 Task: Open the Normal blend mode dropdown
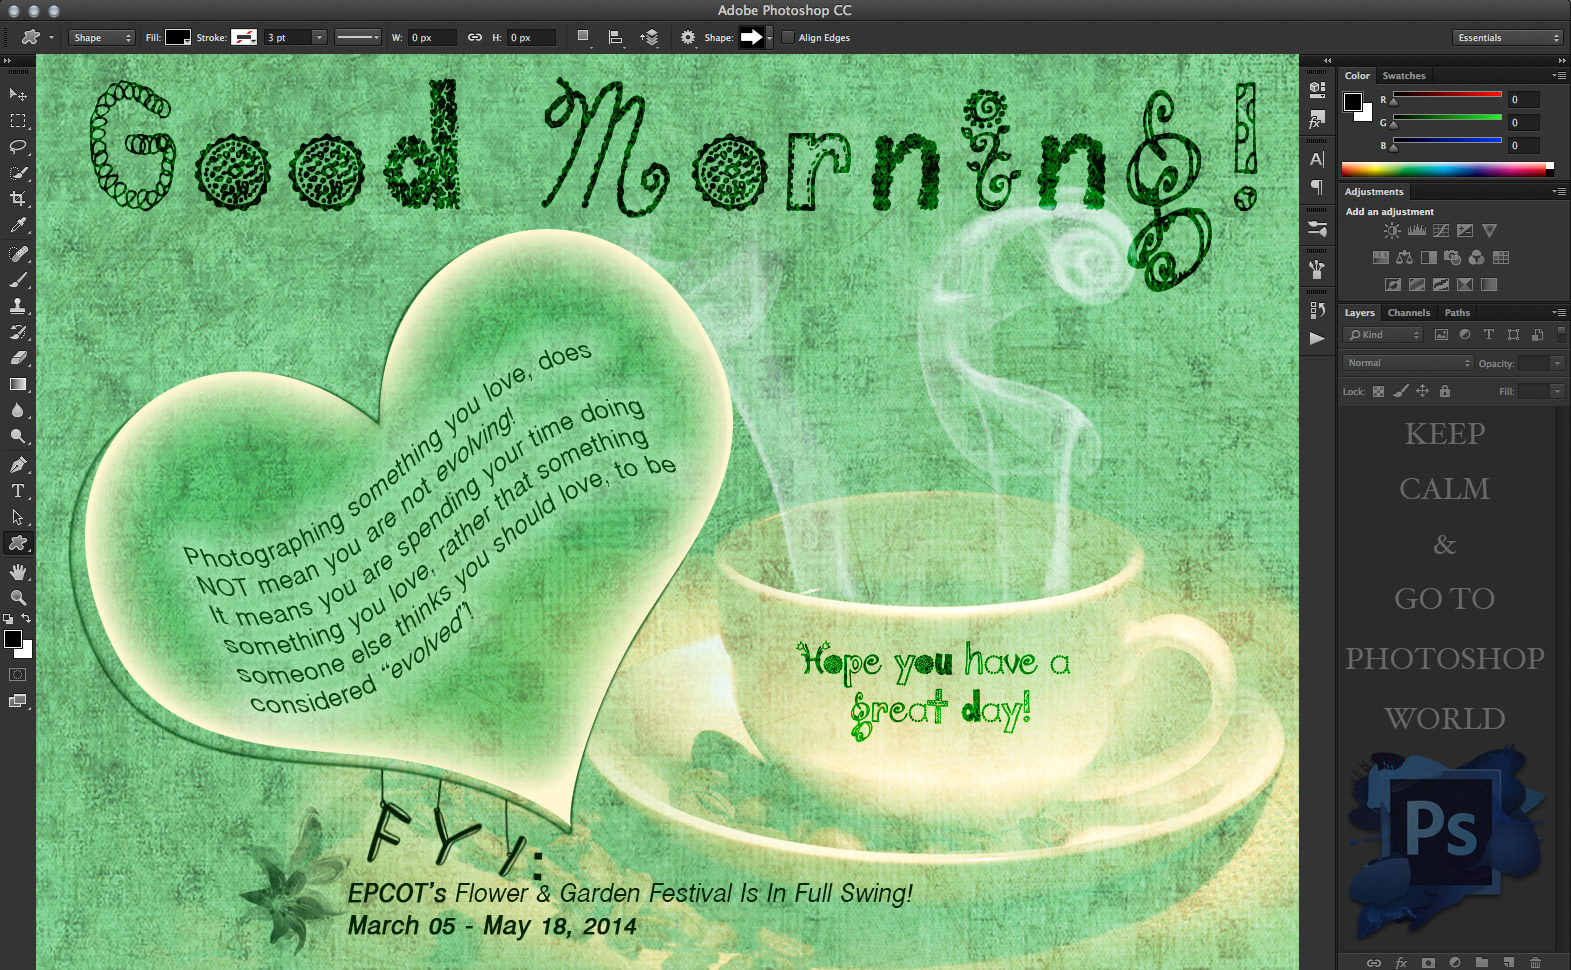[x=1409, y=363]
